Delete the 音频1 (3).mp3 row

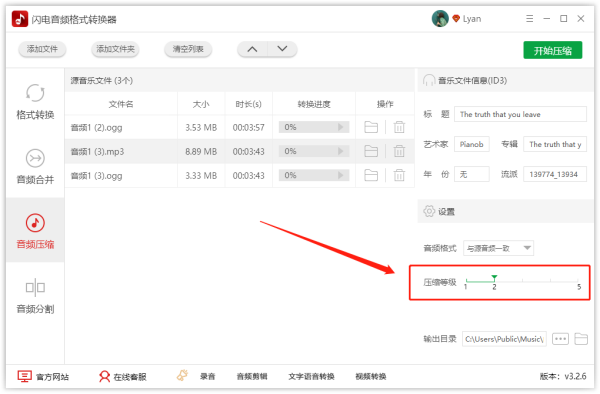pos(399,151)
